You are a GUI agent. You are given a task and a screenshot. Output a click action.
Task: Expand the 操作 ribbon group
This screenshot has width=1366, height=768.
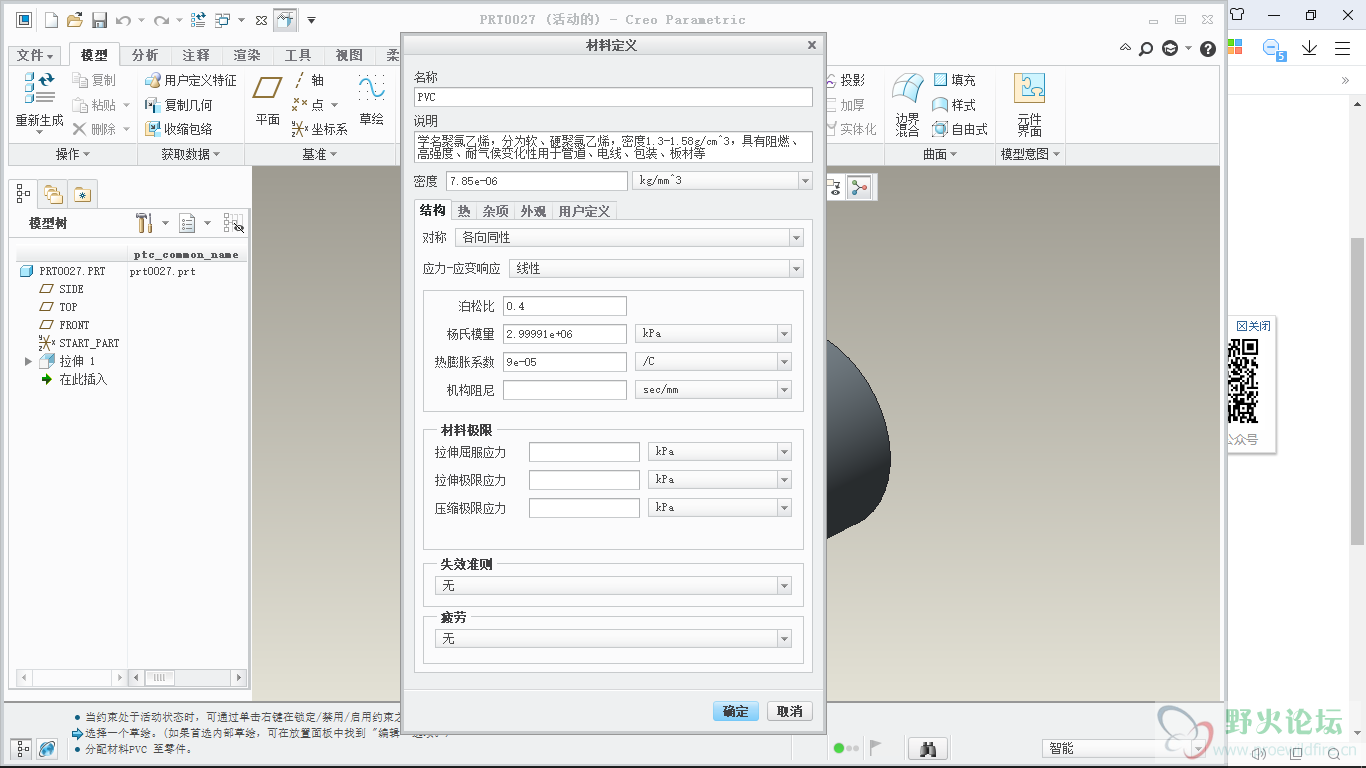click(x=73, y=154)
